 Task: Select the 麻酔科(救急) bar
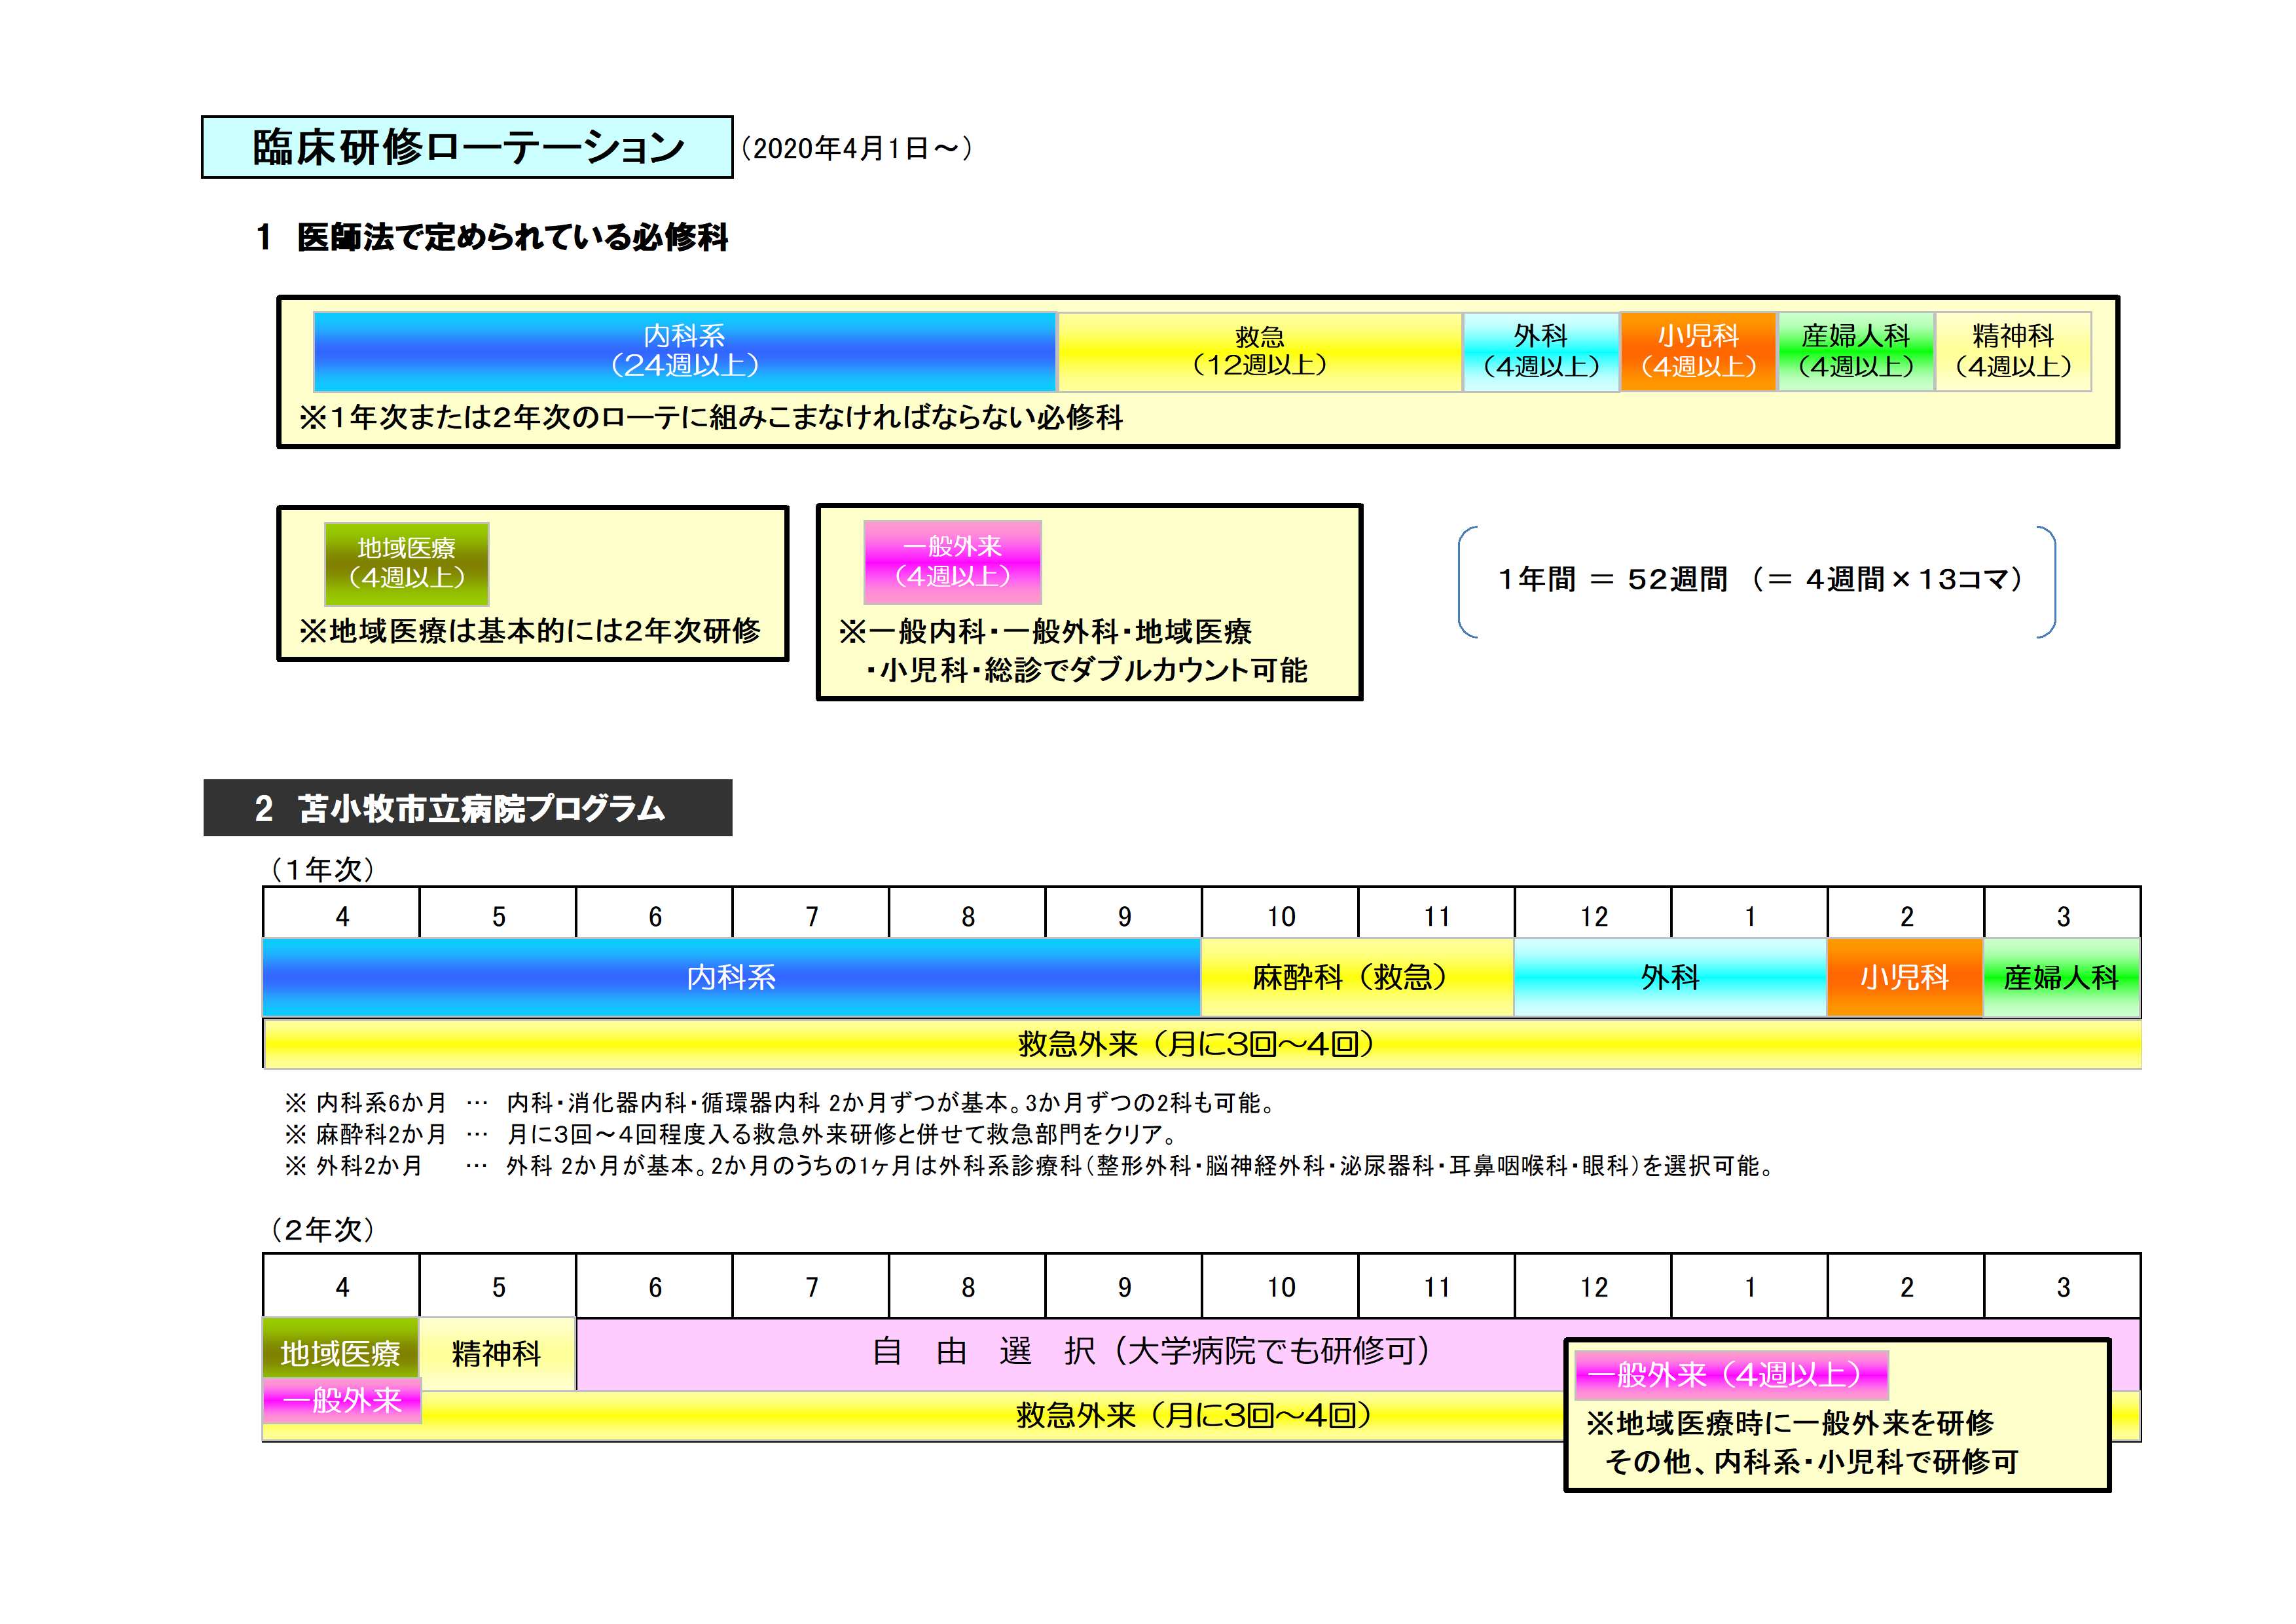point(1357,977)
